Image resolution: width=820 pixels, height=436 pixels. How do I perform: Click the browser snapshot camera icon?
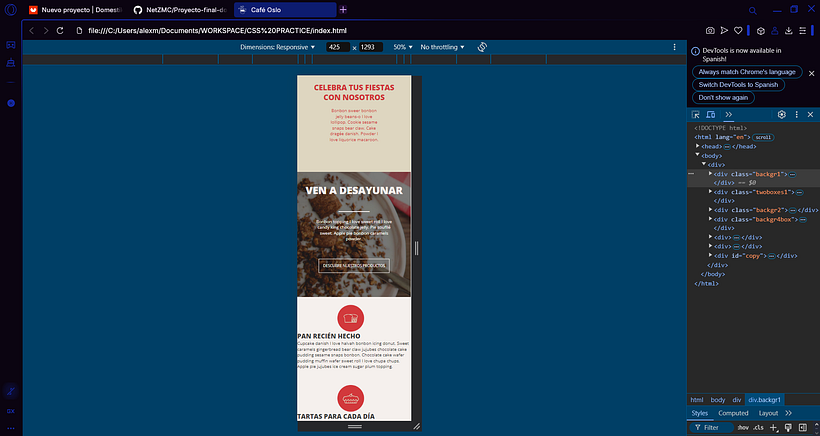pos(711,31)
